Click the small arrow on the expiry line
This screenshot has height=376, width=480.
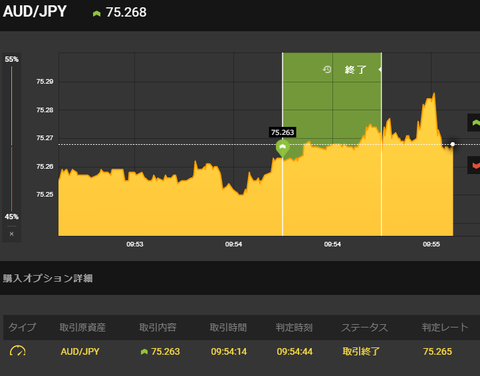[380, 69]
